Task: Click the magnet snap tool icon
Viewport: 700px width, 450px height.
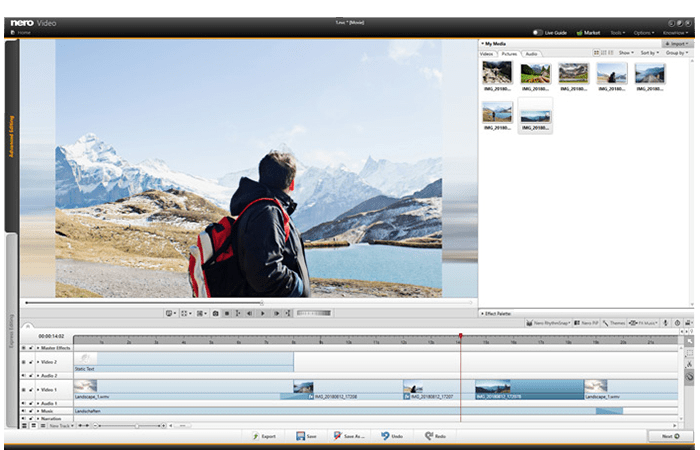Action: [x=690, y=377]
